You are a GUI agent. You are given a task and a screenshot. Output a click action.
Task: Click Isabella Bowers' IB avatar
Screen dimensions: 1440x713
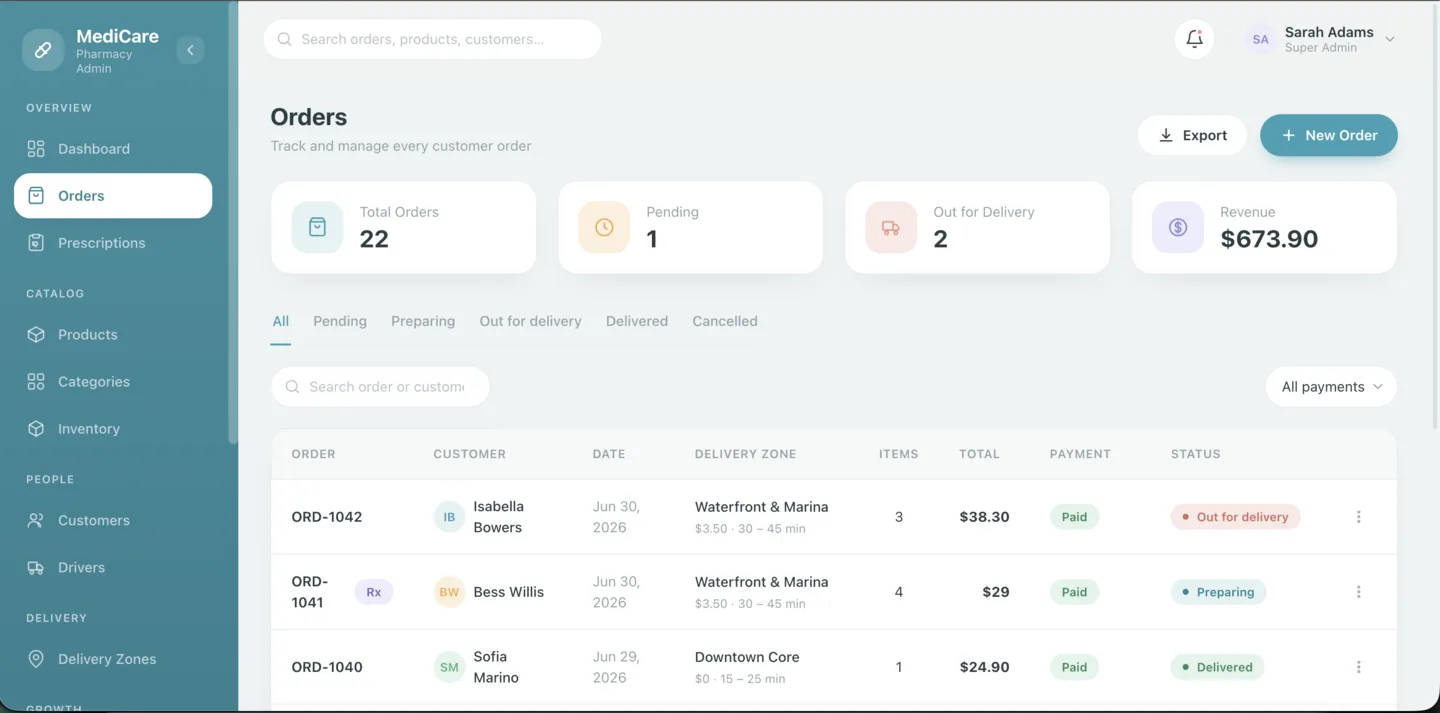click(449, 517)
